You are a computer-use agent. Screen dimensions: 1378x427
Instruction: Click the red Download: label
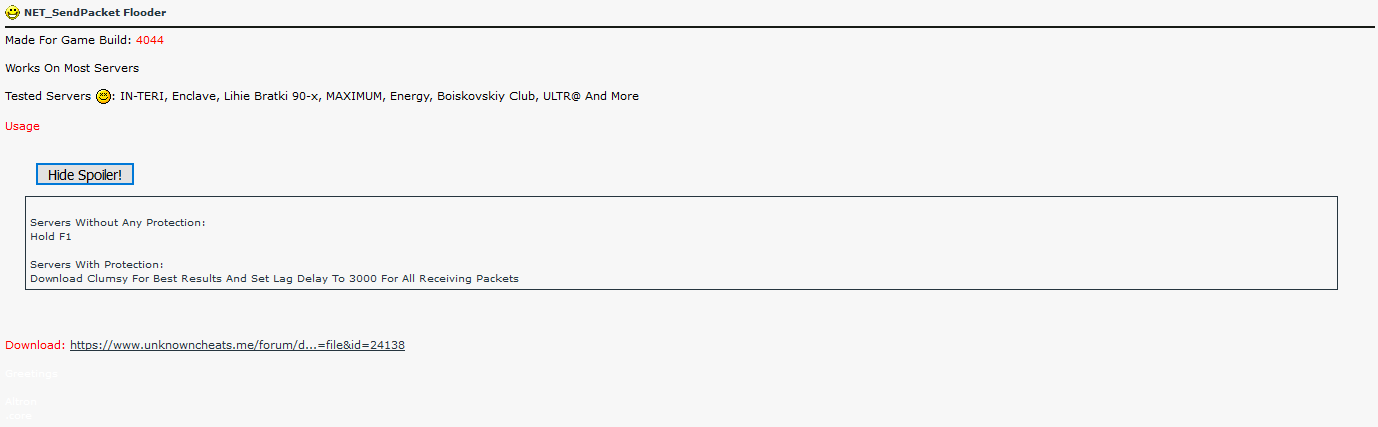(x=35, y=345)
